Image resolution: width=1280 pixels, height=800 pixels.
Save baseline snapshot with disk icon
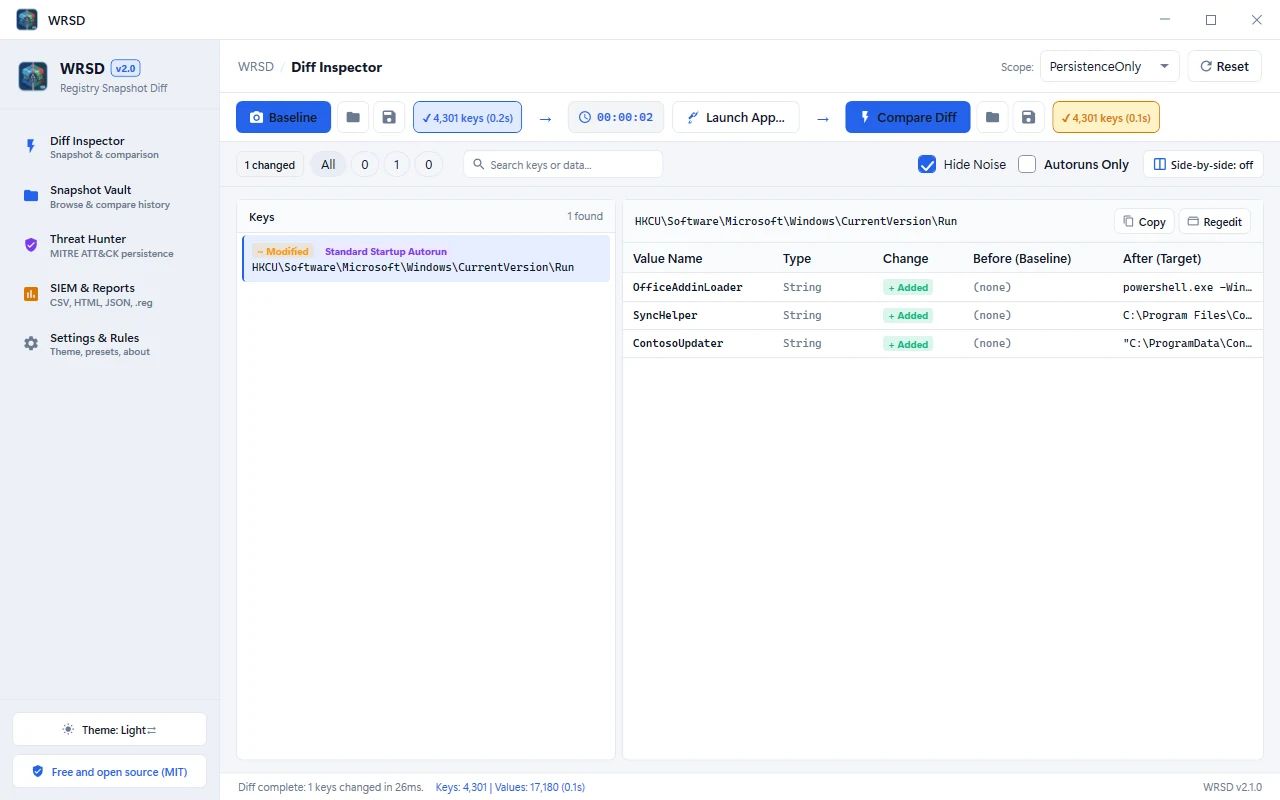pyautogui.click(x=389, y=117)
